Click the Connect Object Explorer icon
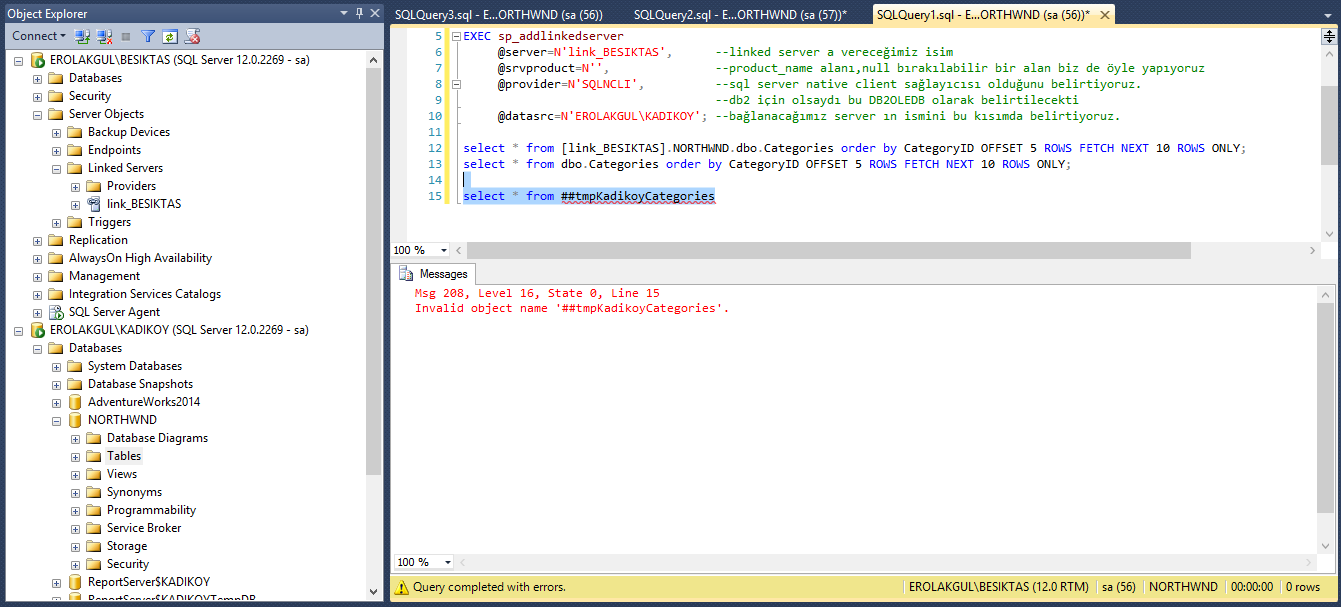Screen dimensions: 1341x607 (x=82, y=36)
